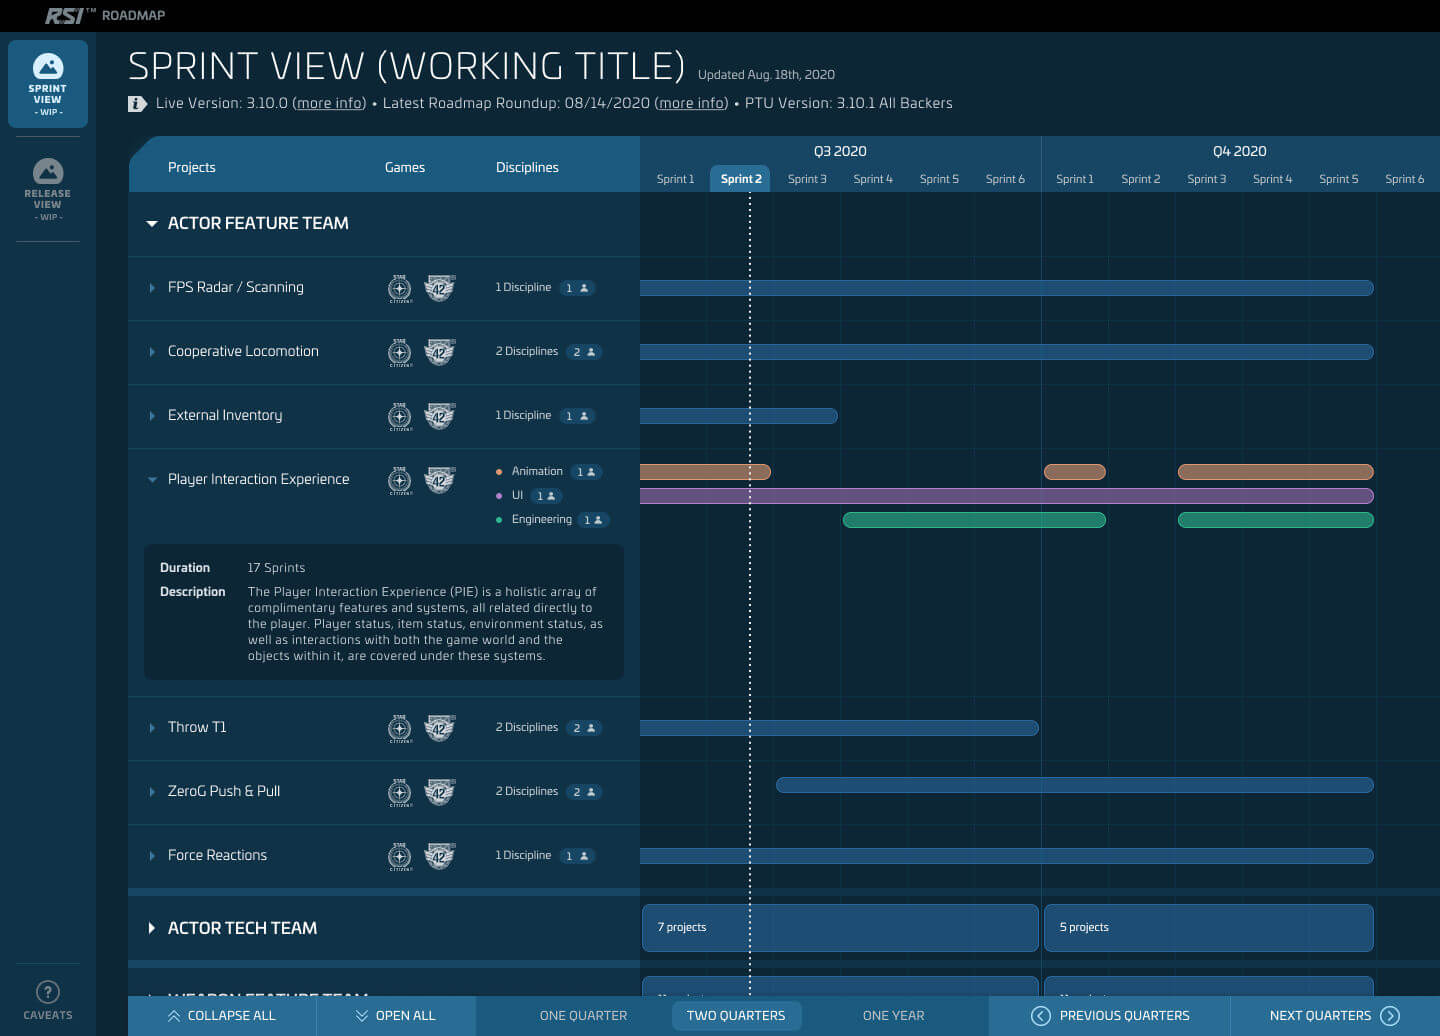Viewport: 1440px width, 1036px height.
Task: Select the TWO QUARTERS view option
Action: tap(736, 1015)
